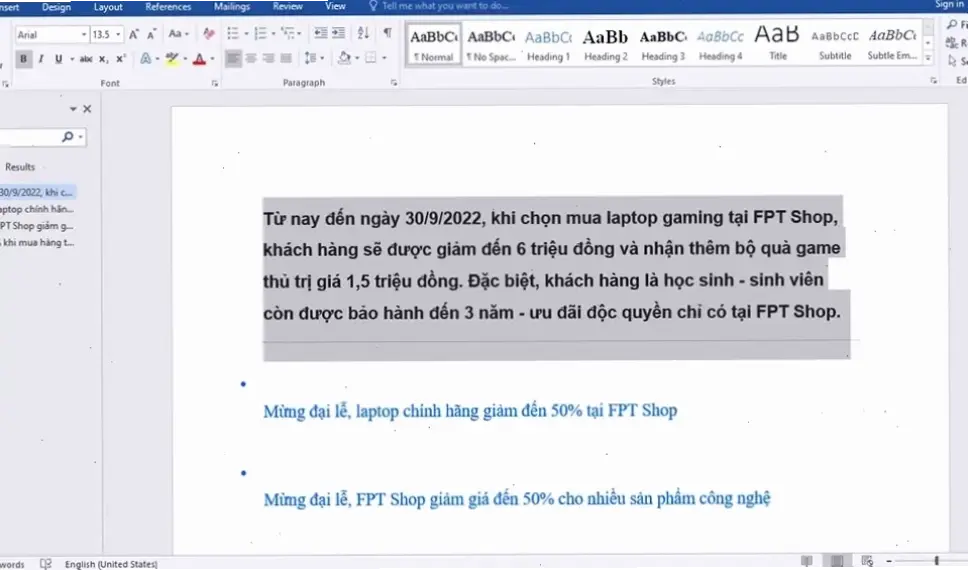Image resolution: width=968 pixels, height=570 pixels.
Task: Click Increase Indent icon
Action: pyautogui.click(x=338, y=33)
